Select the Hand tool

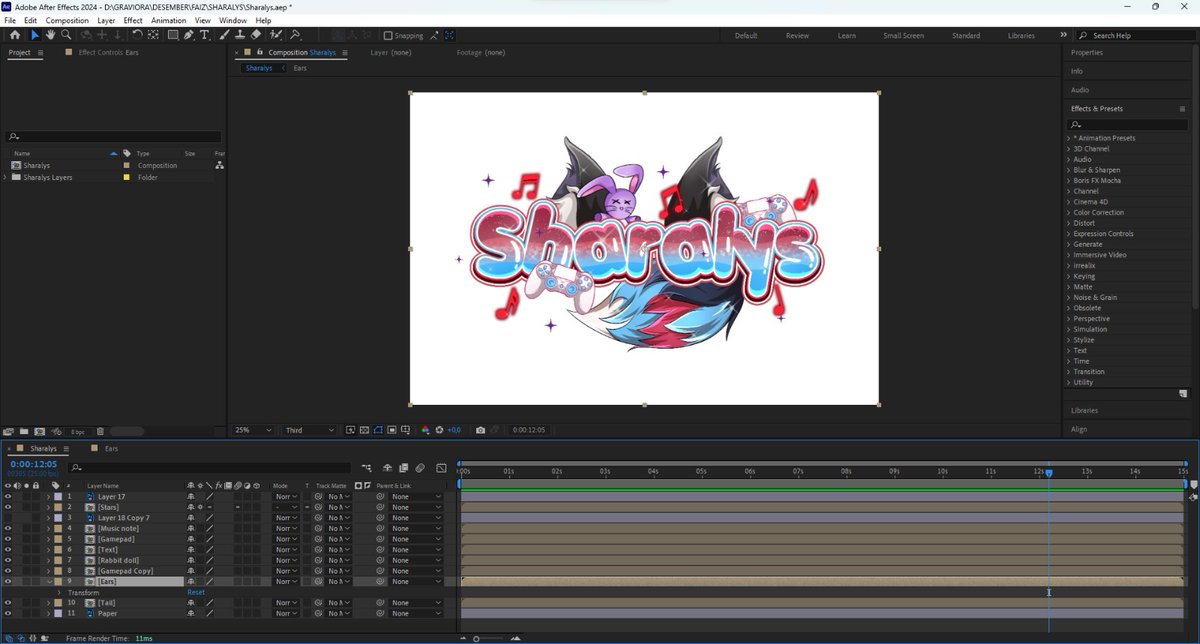[51, 35]
